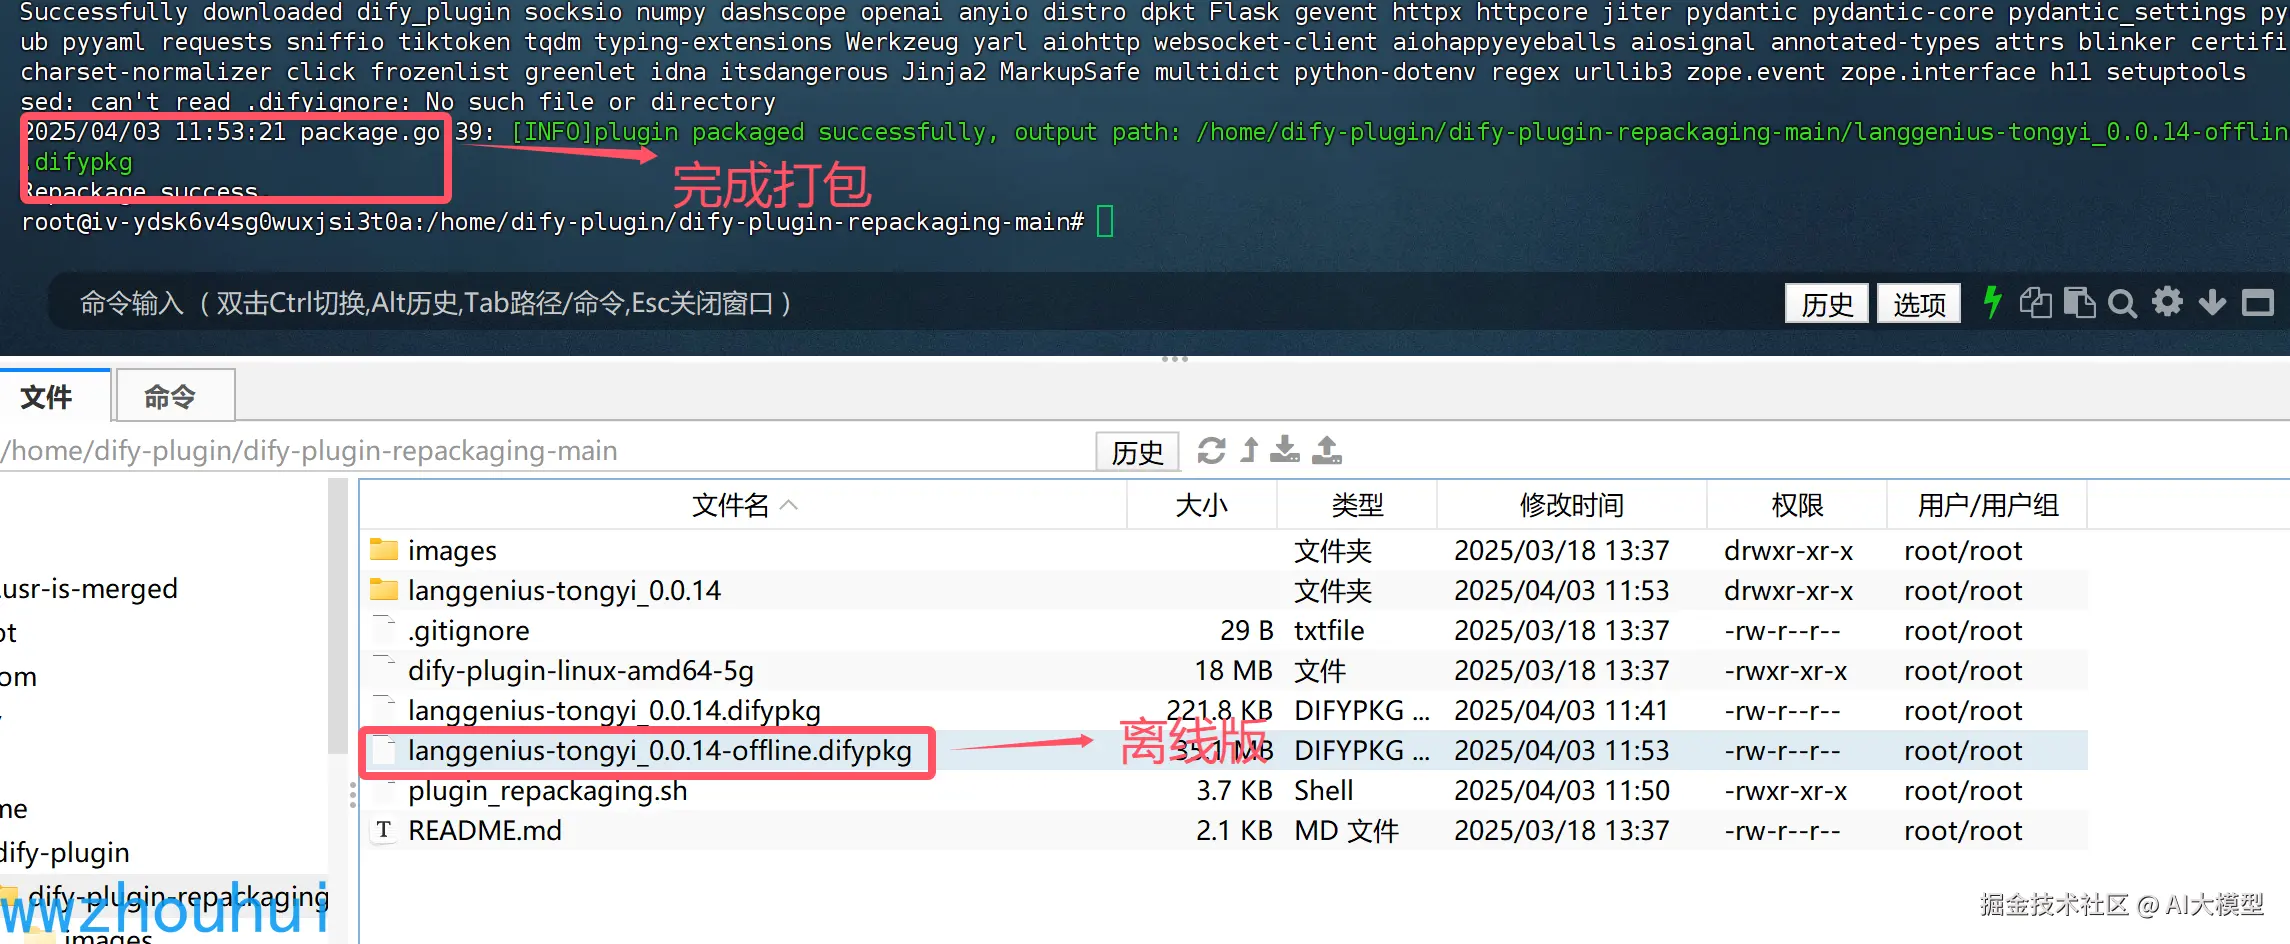Switch to the 命令 tab
Image resolution: width=2290 pixels, height=944 pixels.
(x=174, y=396)
